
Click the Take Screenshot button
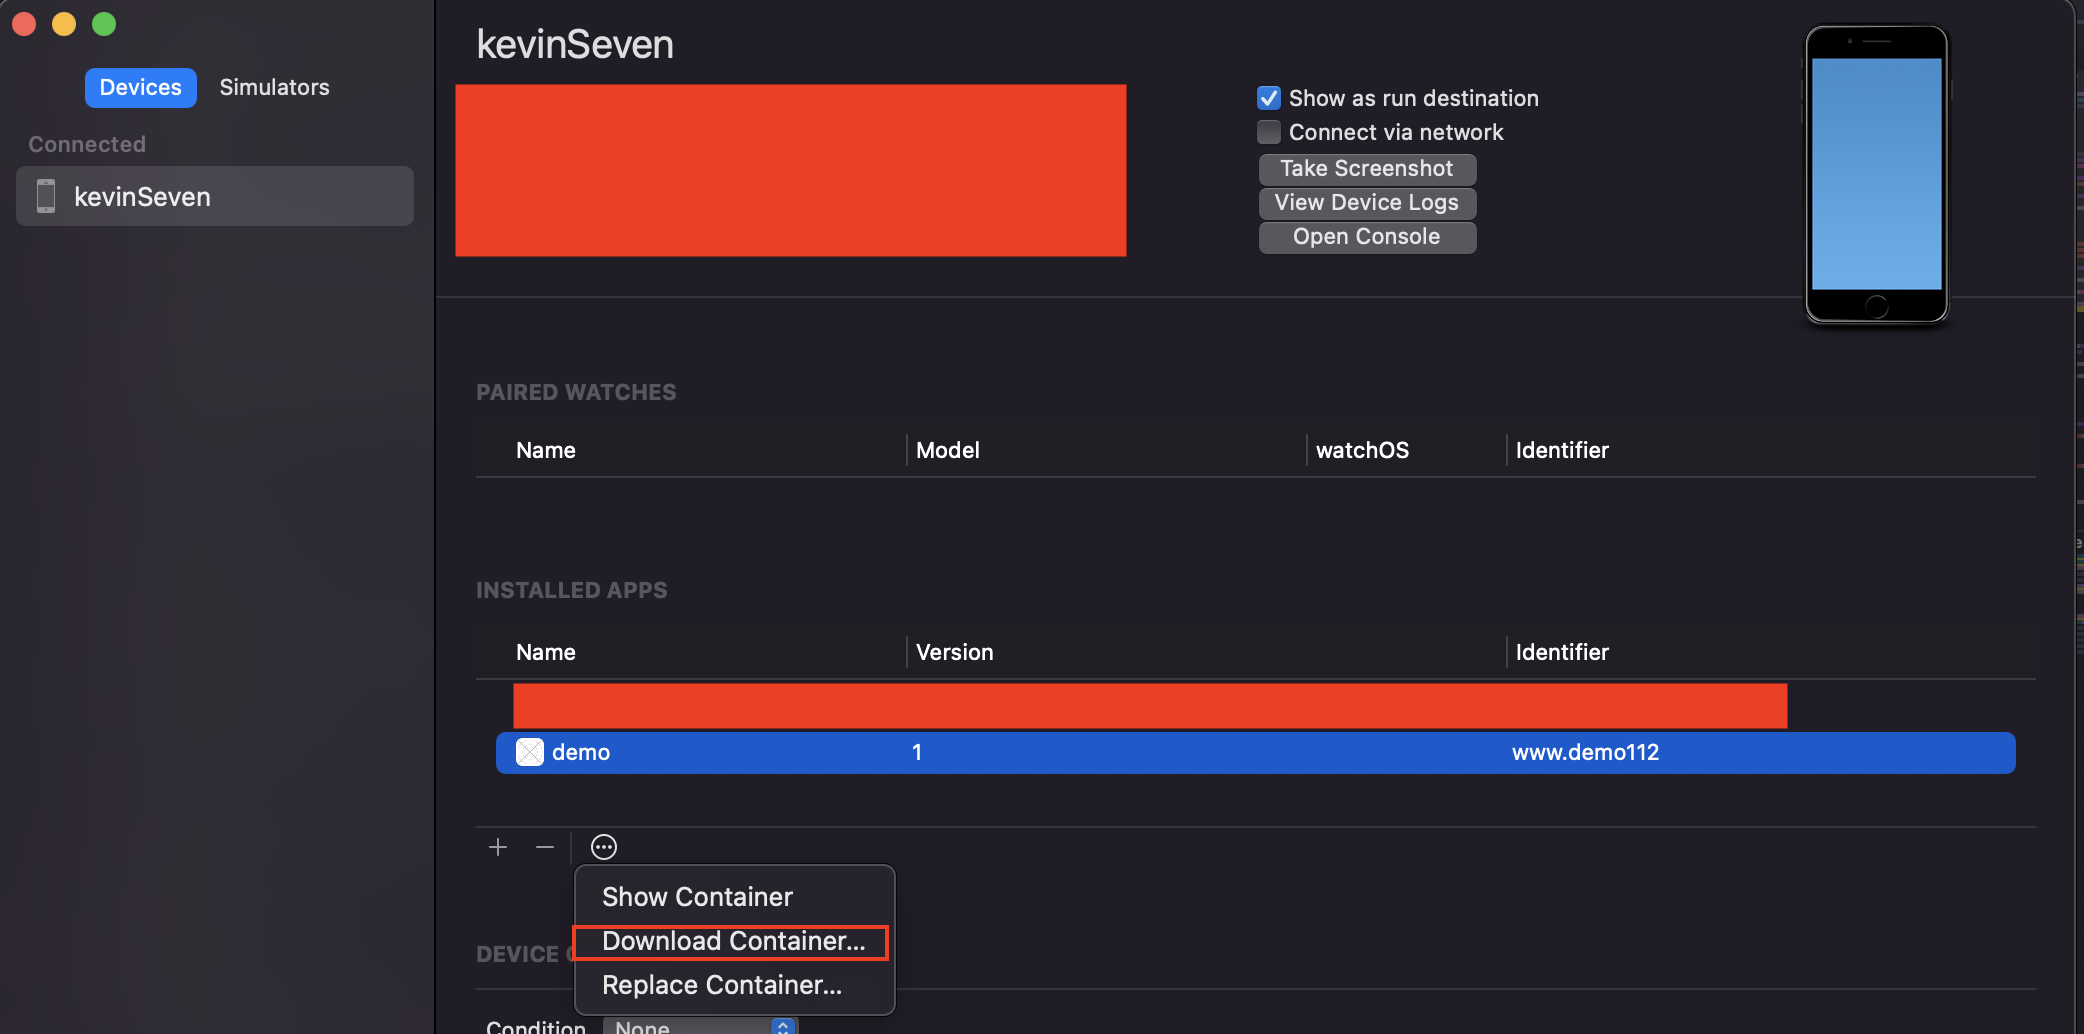click(1367, 168)
